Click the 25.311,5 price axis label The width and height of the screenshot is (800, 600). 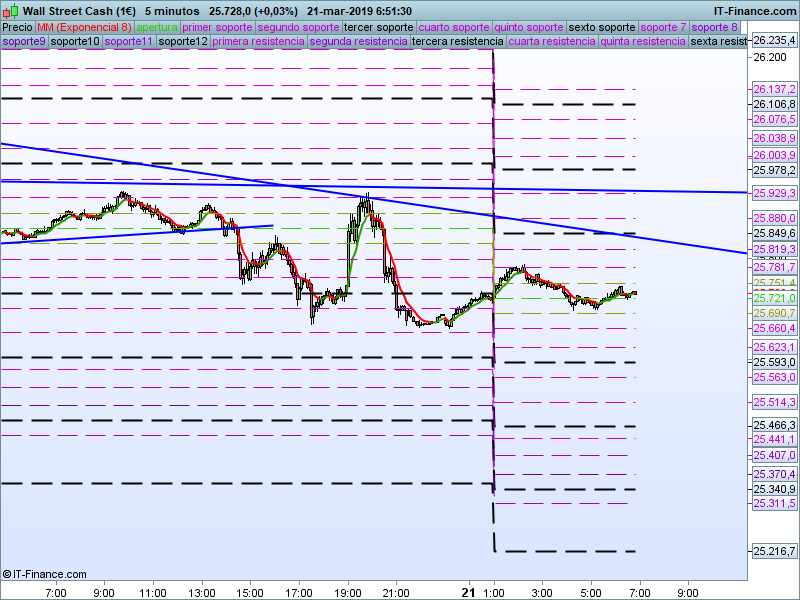pos(774,504)
